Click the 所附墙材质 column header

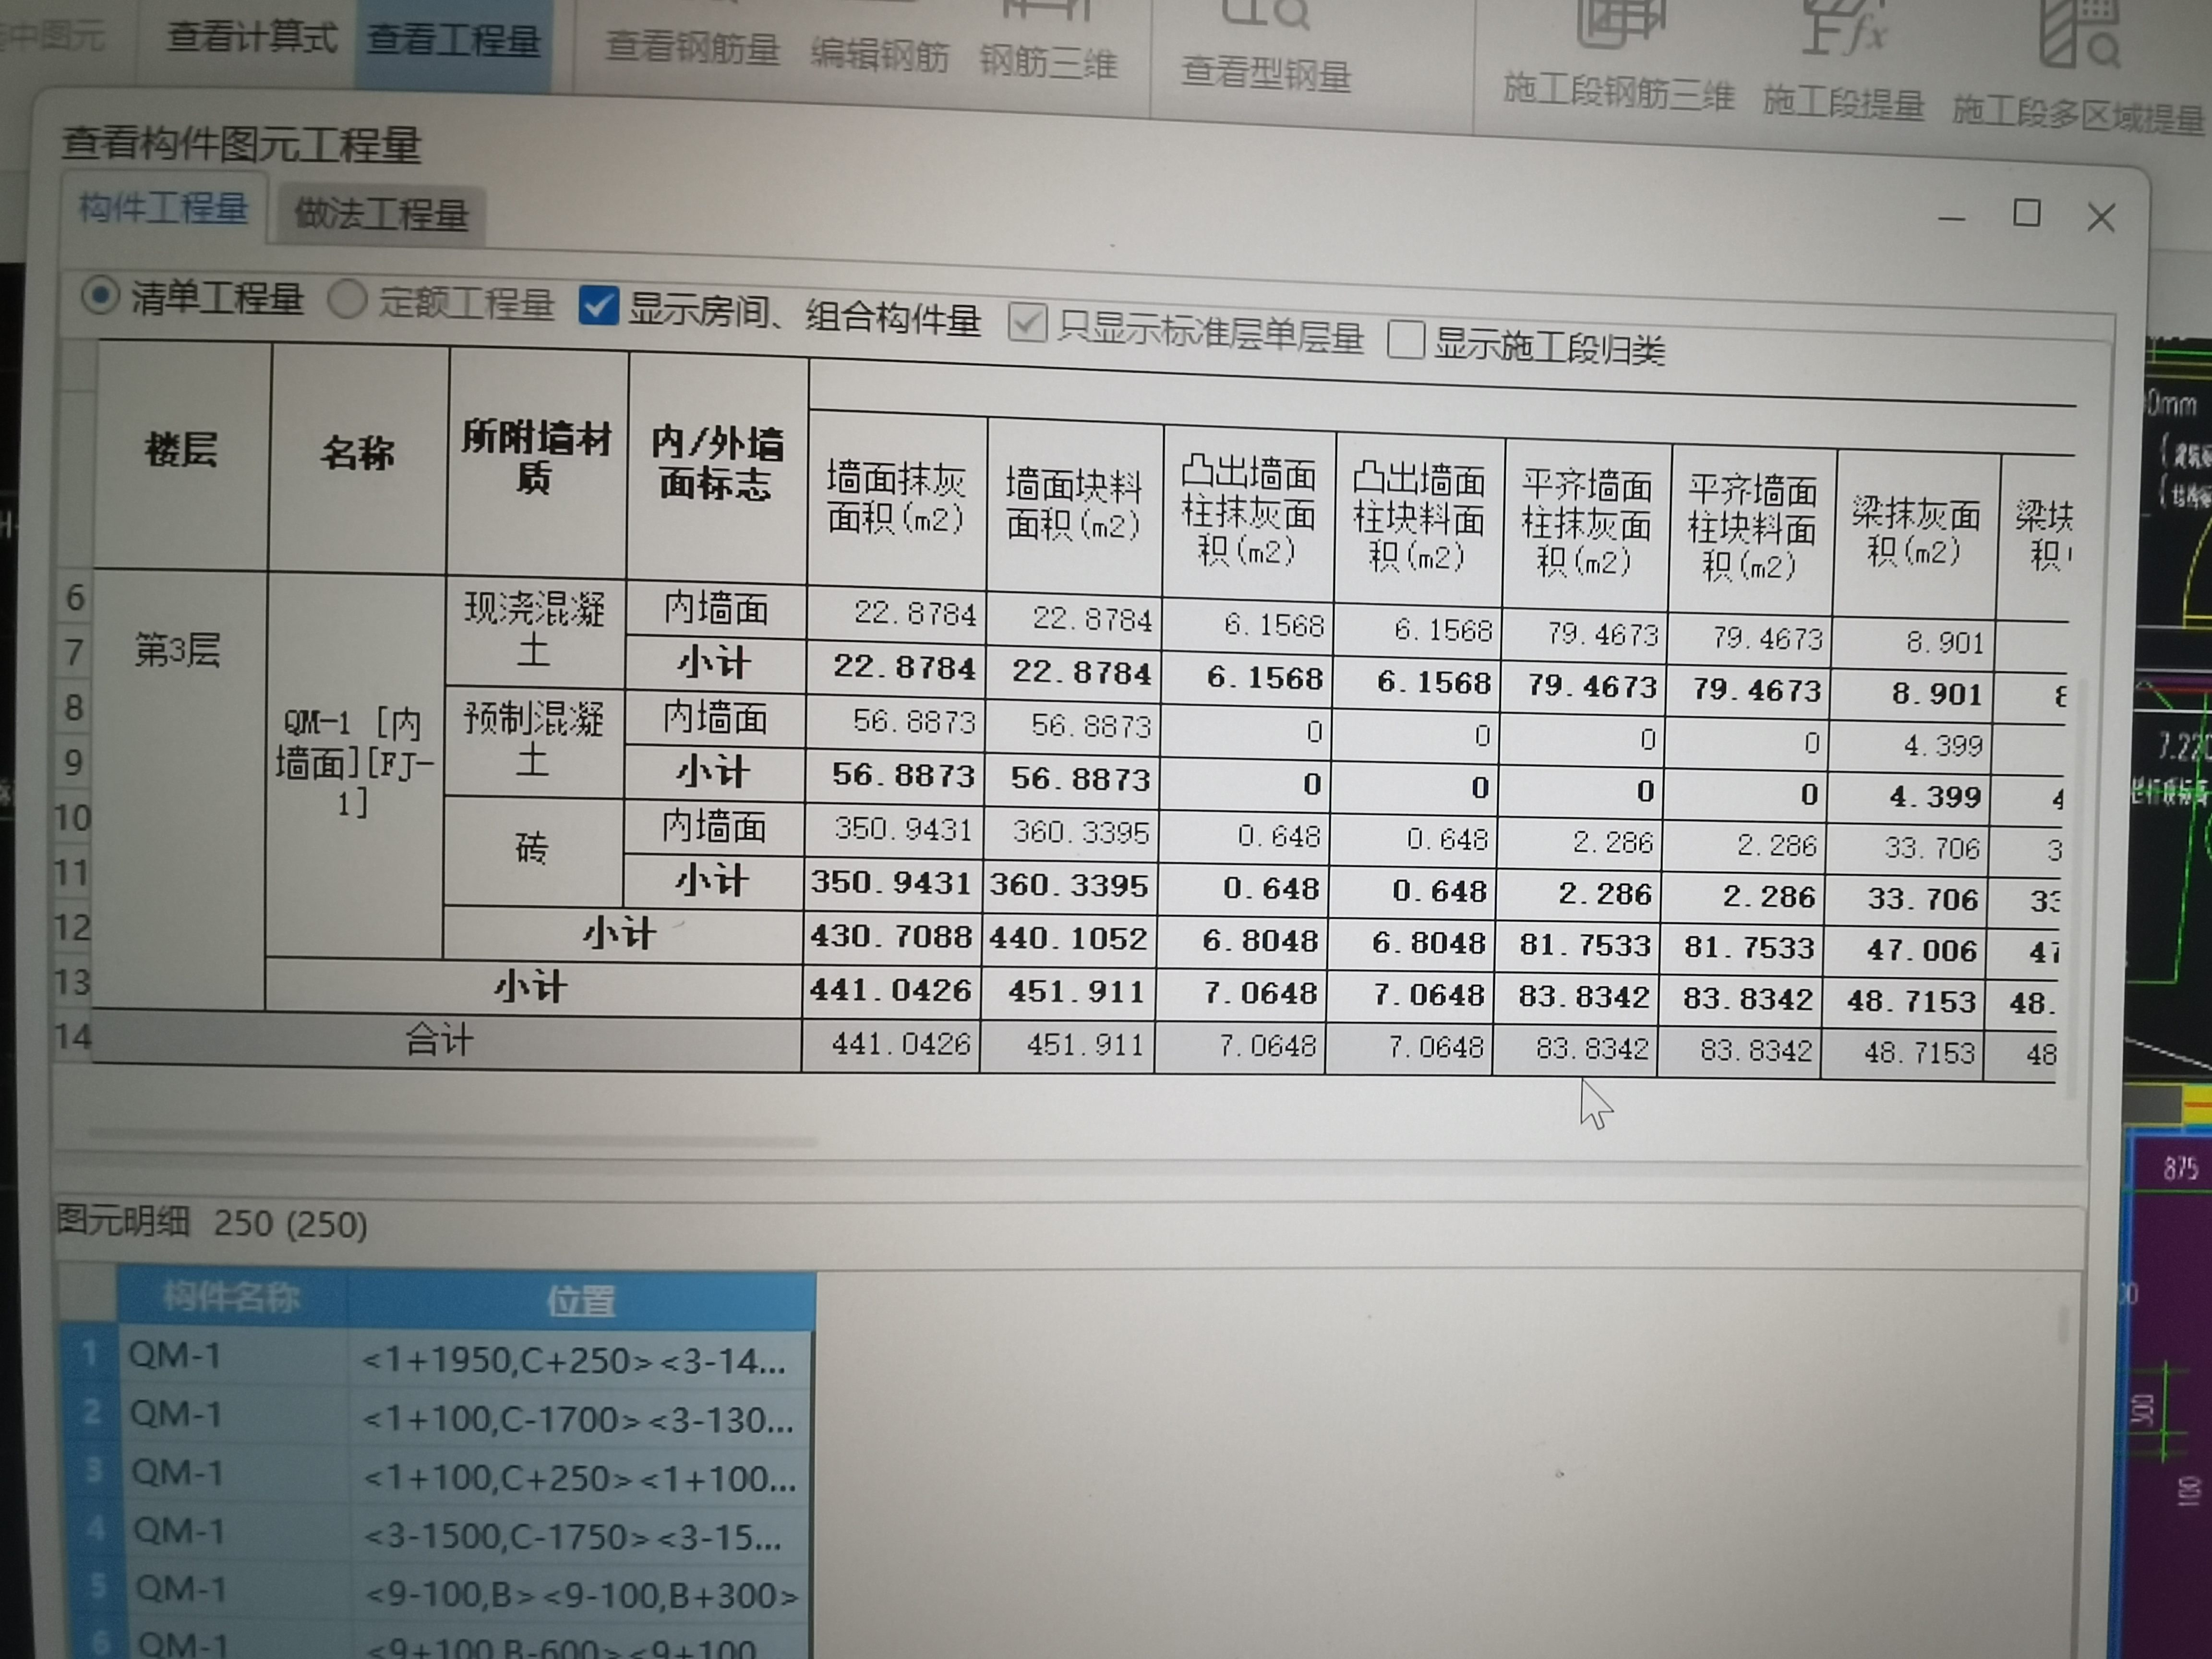click(x=537, y=459)
